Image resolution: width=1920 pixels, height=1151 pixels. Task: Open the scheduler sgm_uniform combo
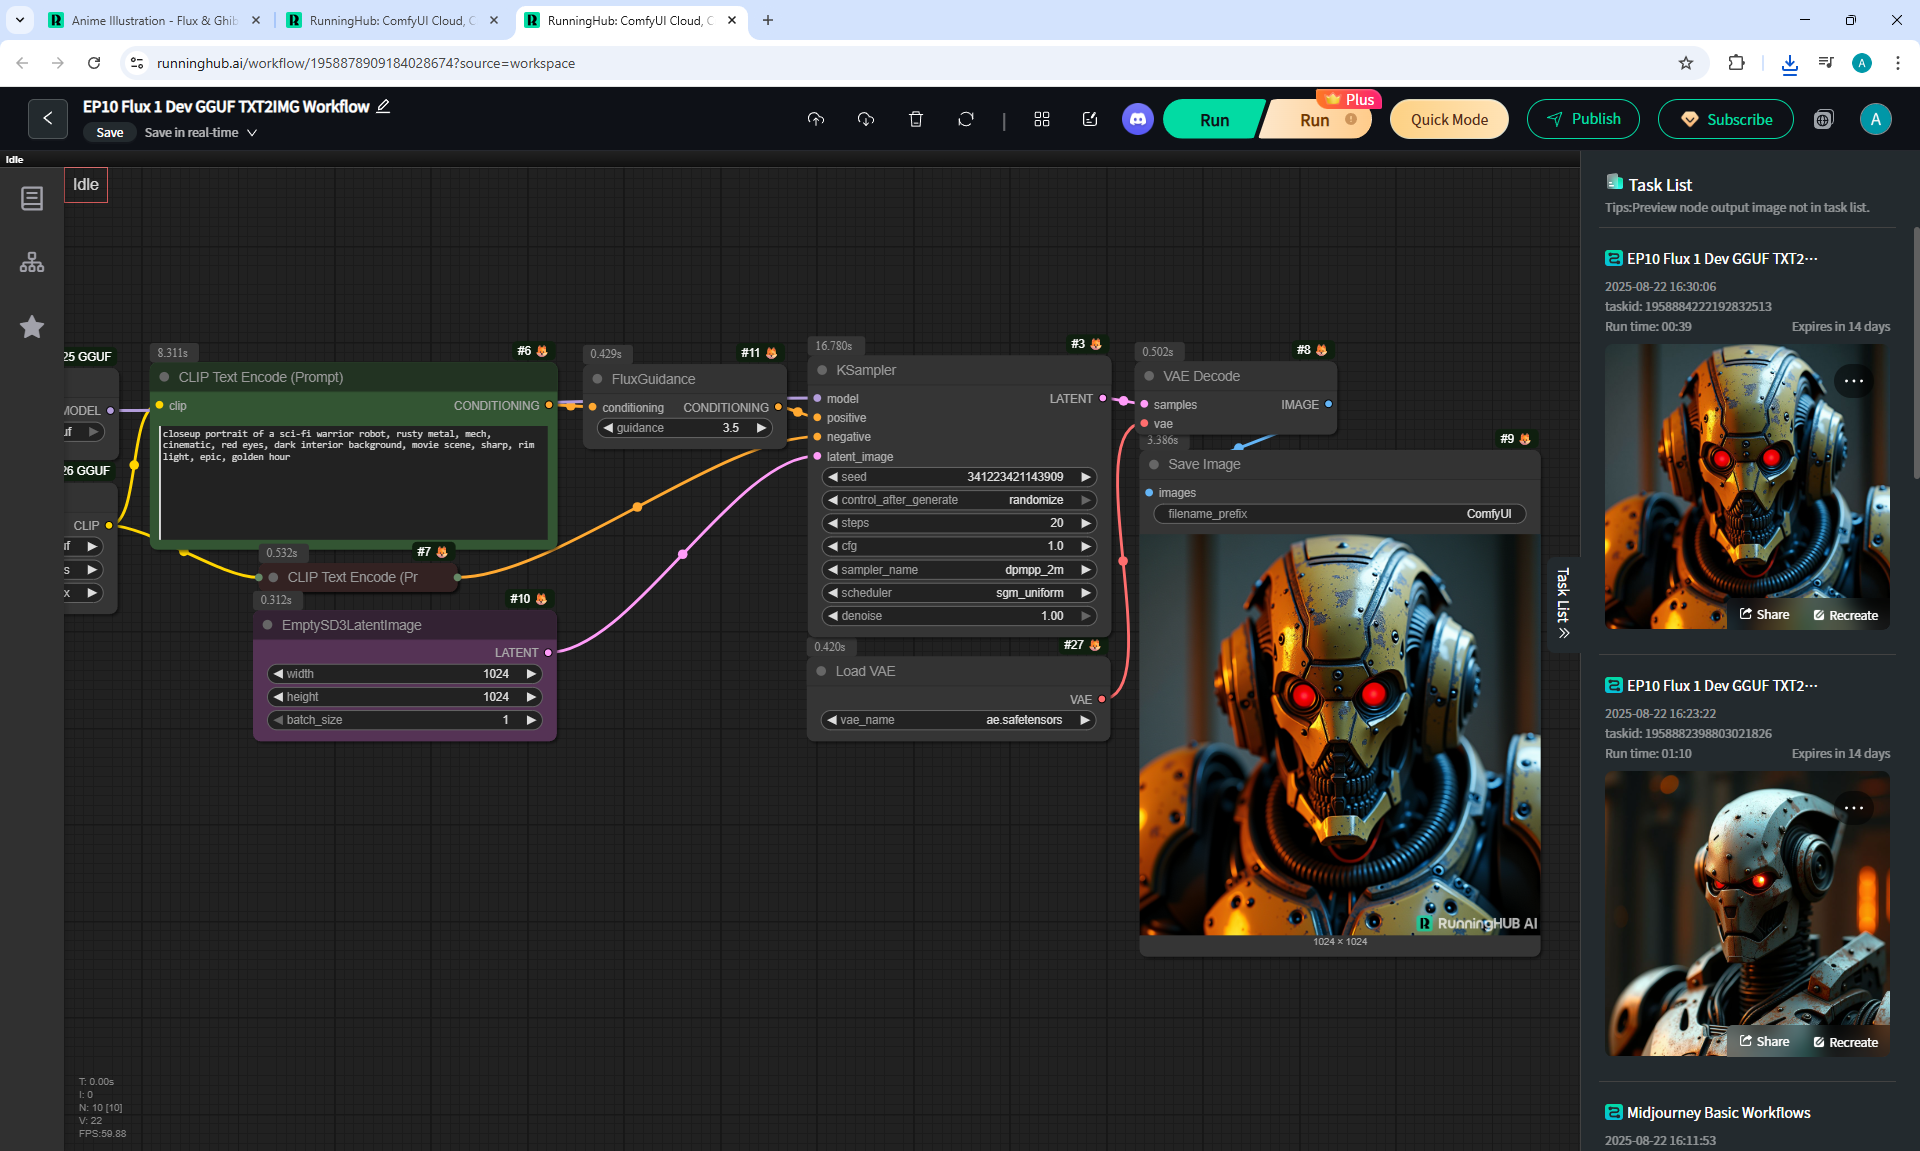[958, 593]
